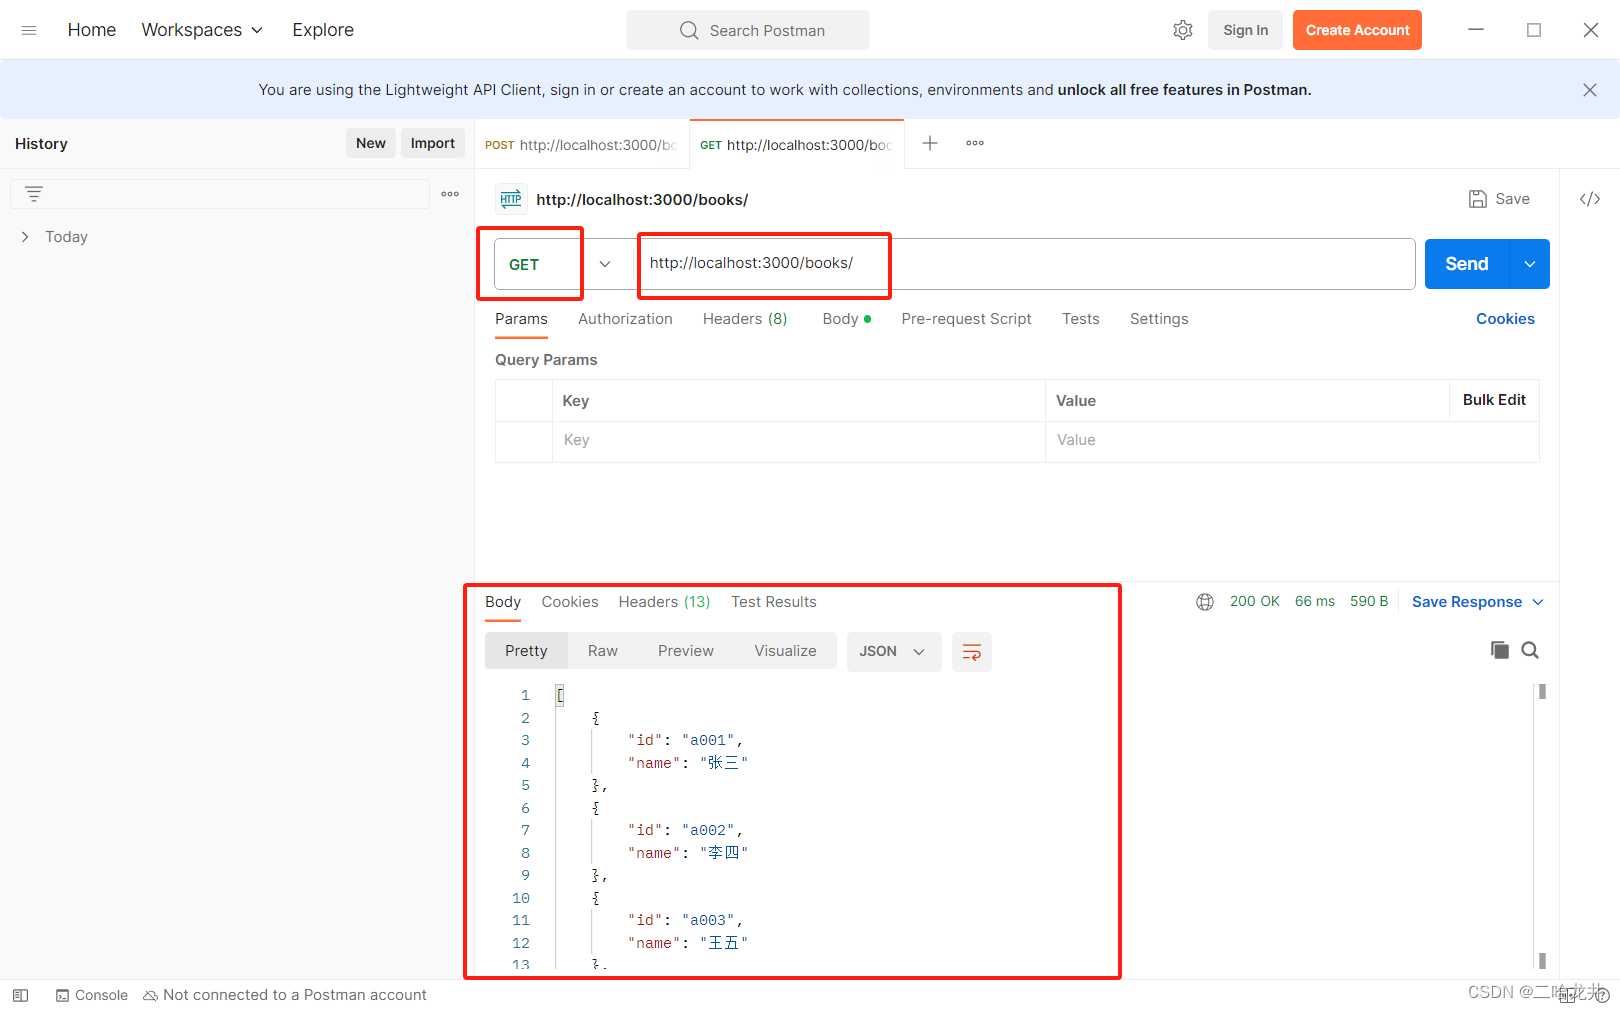
Task: Open the settings gear icon
Action: pyautogui.click(x=1183, y=30)
